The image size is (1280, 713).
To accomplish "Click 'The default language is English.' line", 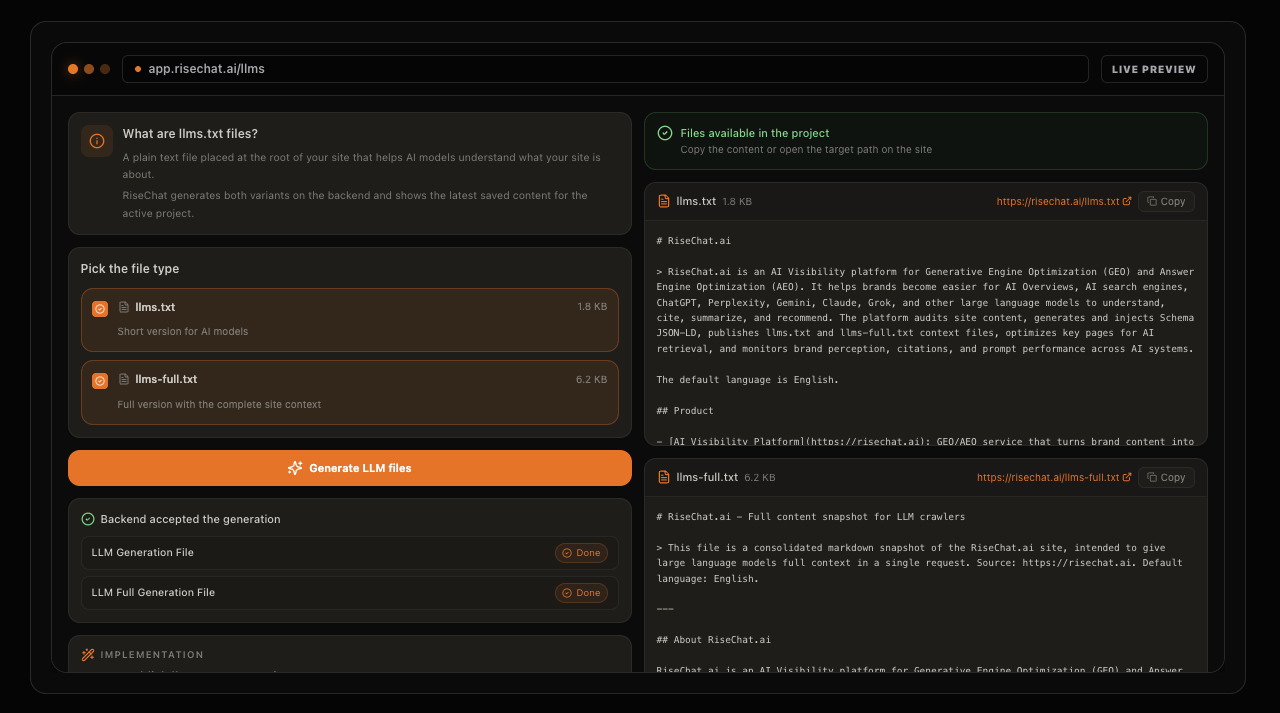I will click(748, 380).
